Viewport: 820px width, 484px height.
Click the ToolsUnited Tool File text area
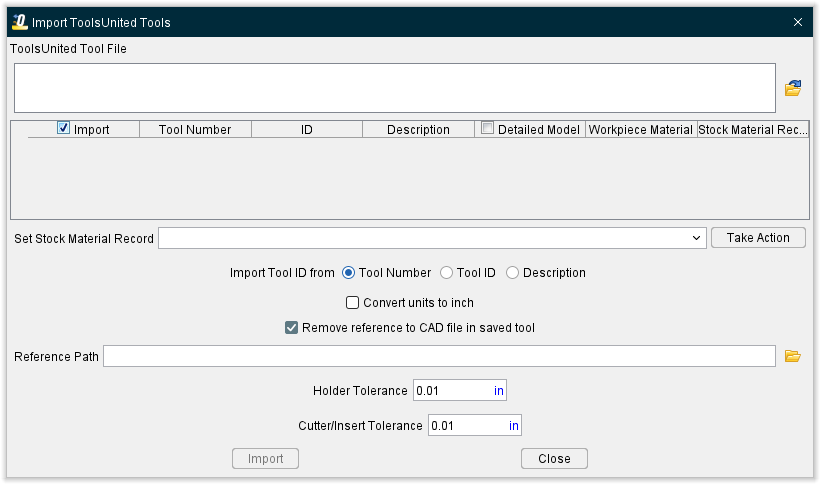click(x=395, y=88)
